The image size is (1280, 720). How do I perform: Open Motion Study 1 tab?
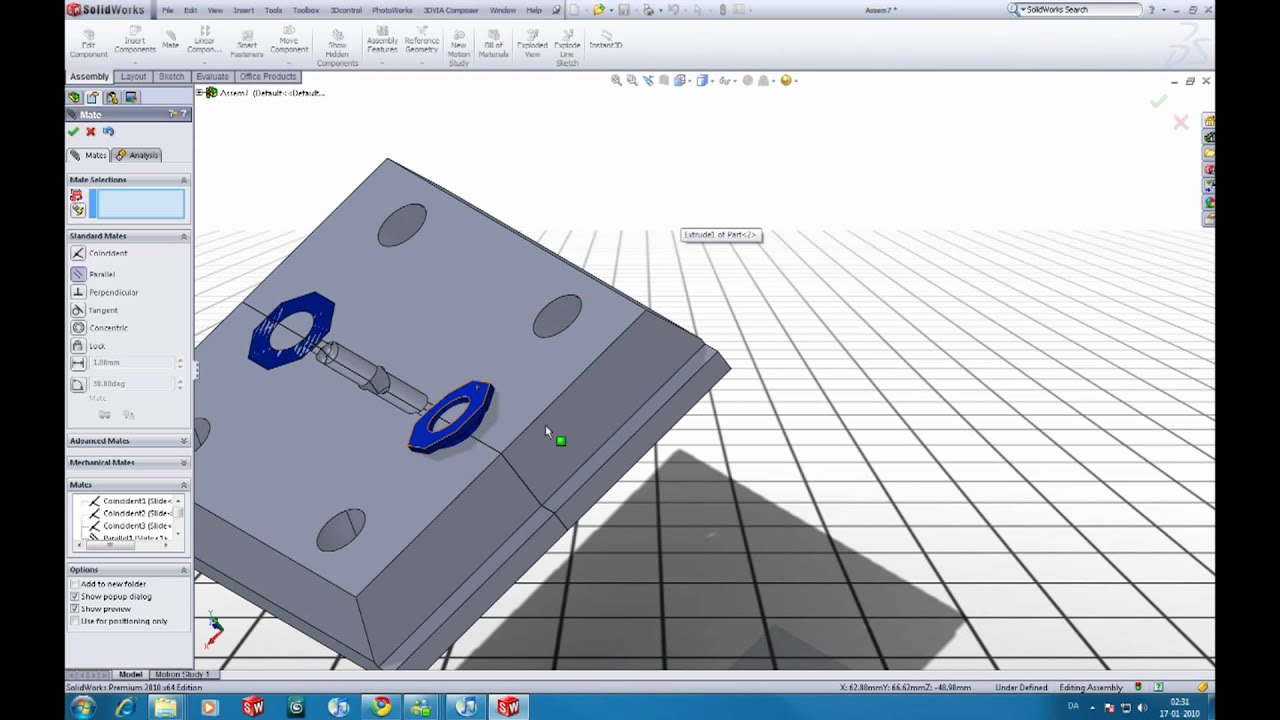182,675
